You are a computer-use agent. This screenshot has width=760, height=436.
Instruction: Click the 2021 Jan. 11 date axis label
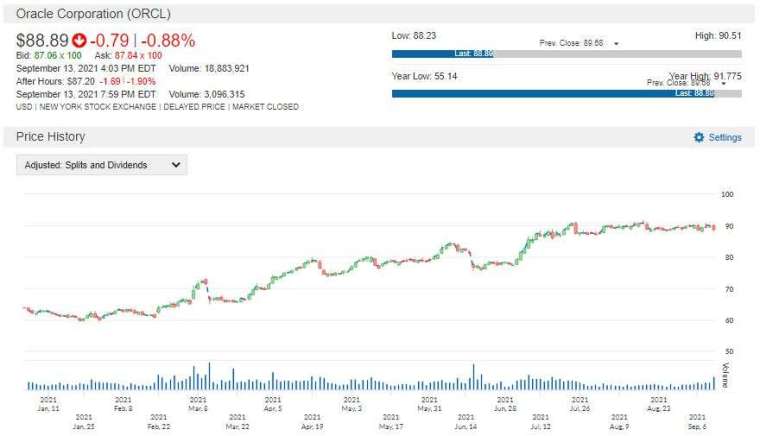[x=48, y=404]
